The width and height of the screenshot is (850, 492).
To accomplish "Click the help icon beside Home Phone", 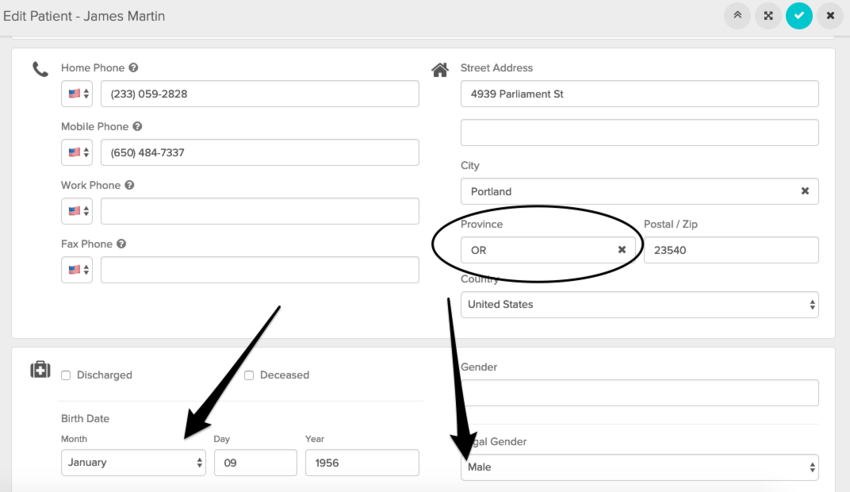I will click(133, 68).
